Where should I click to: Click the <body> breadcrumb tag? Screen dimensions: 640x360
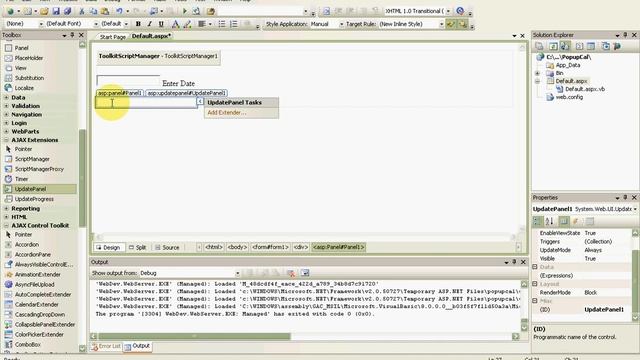[x=237, y=247]
